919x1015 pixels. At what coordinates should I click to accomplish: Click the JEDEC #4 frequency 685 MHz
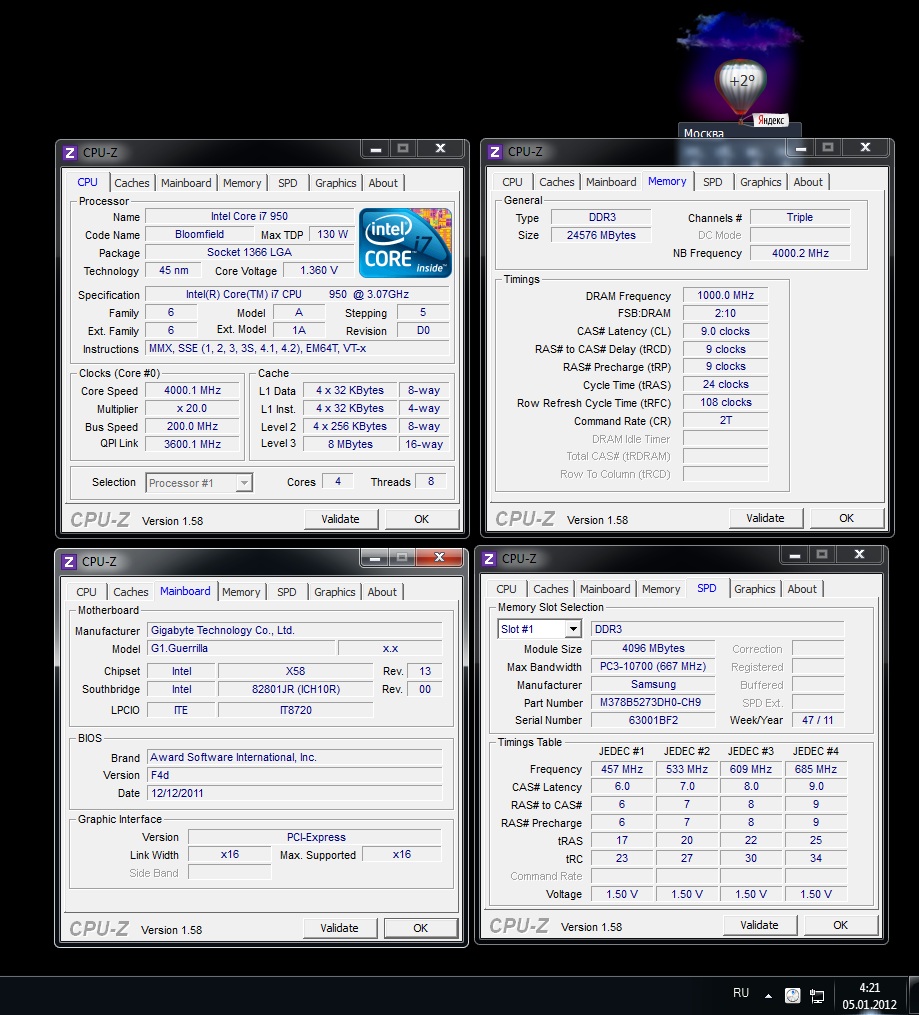click(815, 769)
